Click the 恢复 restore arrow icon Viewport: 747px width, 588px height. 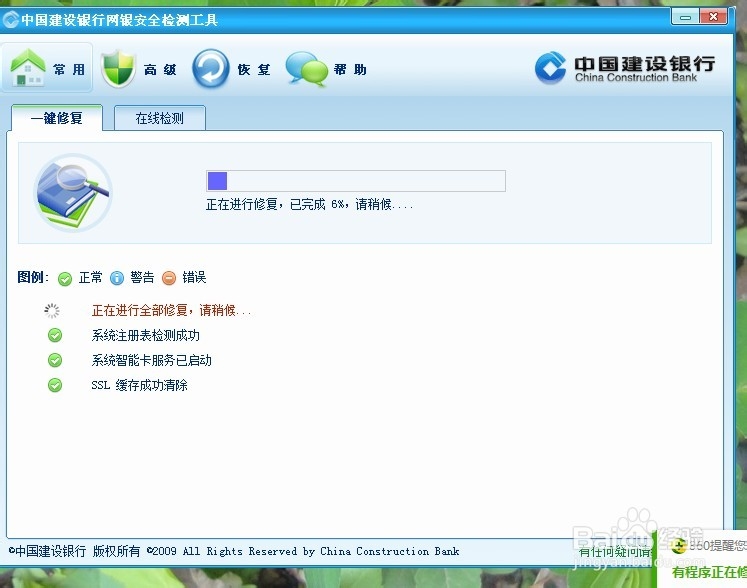click(211, 69)
